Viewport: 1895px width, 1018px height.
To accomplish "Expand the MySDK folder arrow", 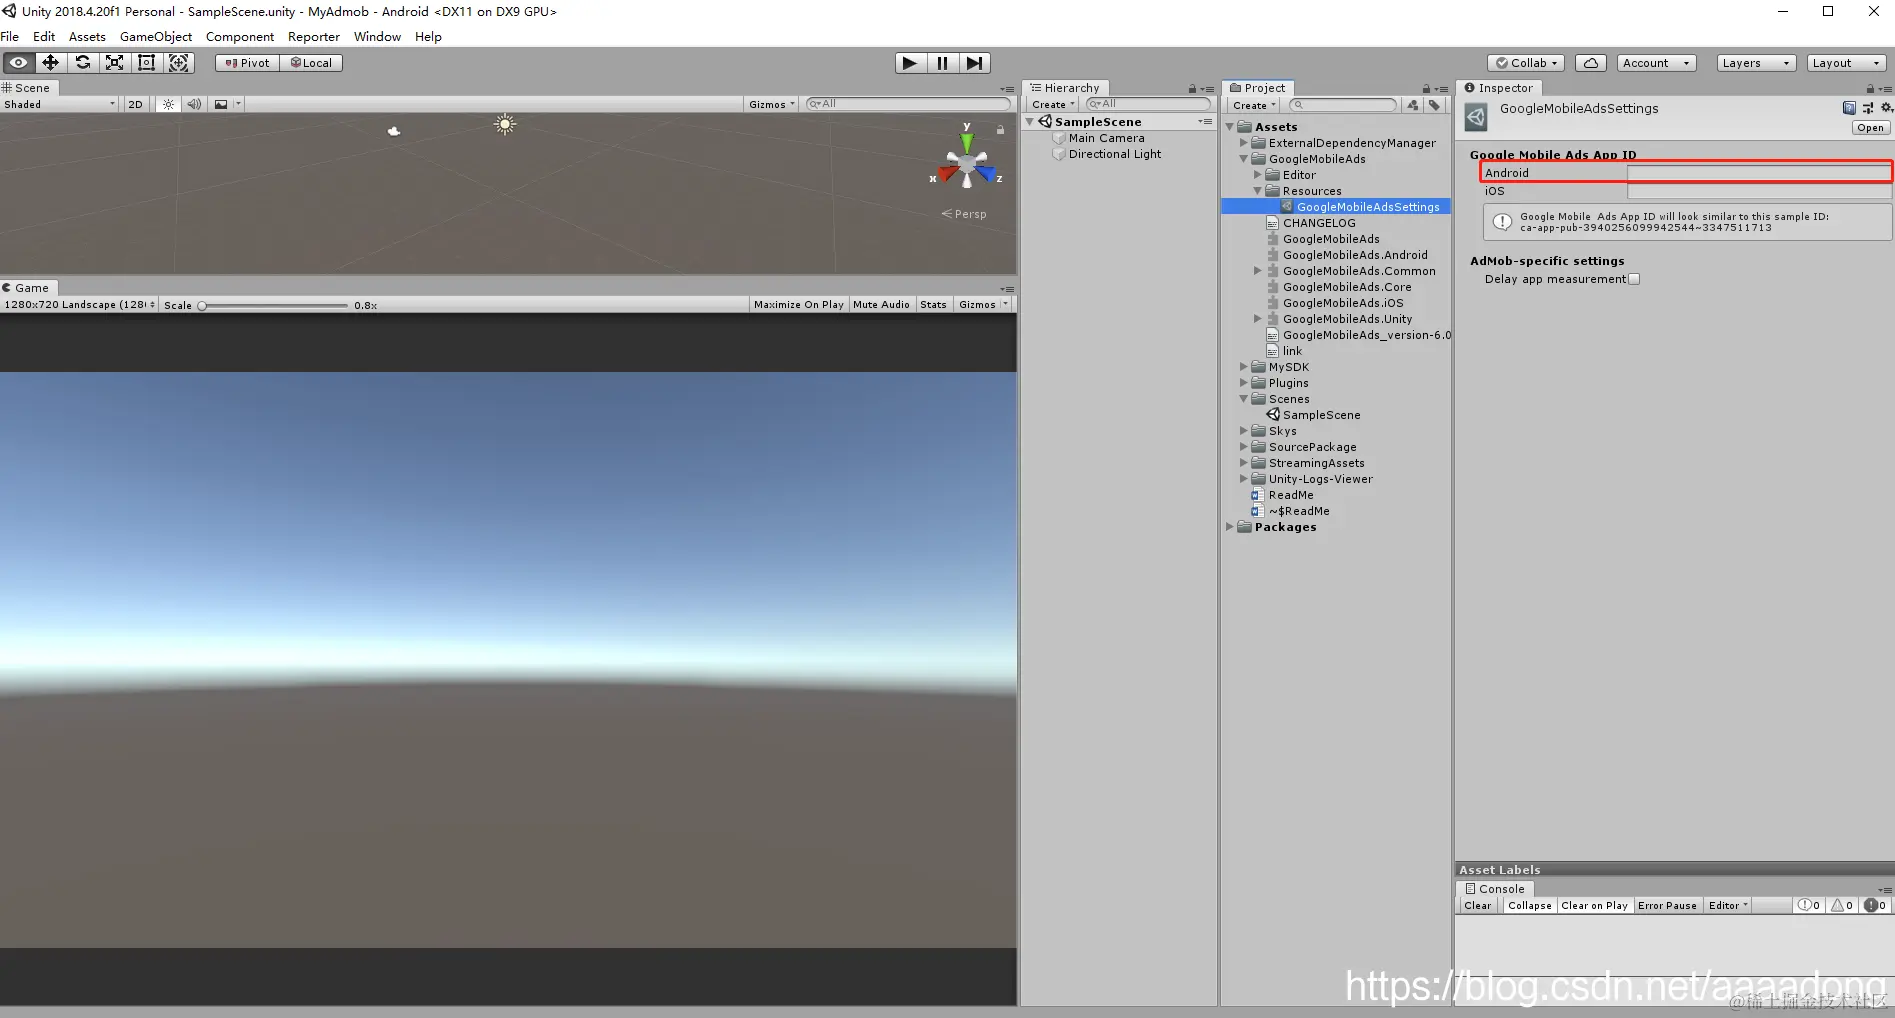I will 1244,367.
